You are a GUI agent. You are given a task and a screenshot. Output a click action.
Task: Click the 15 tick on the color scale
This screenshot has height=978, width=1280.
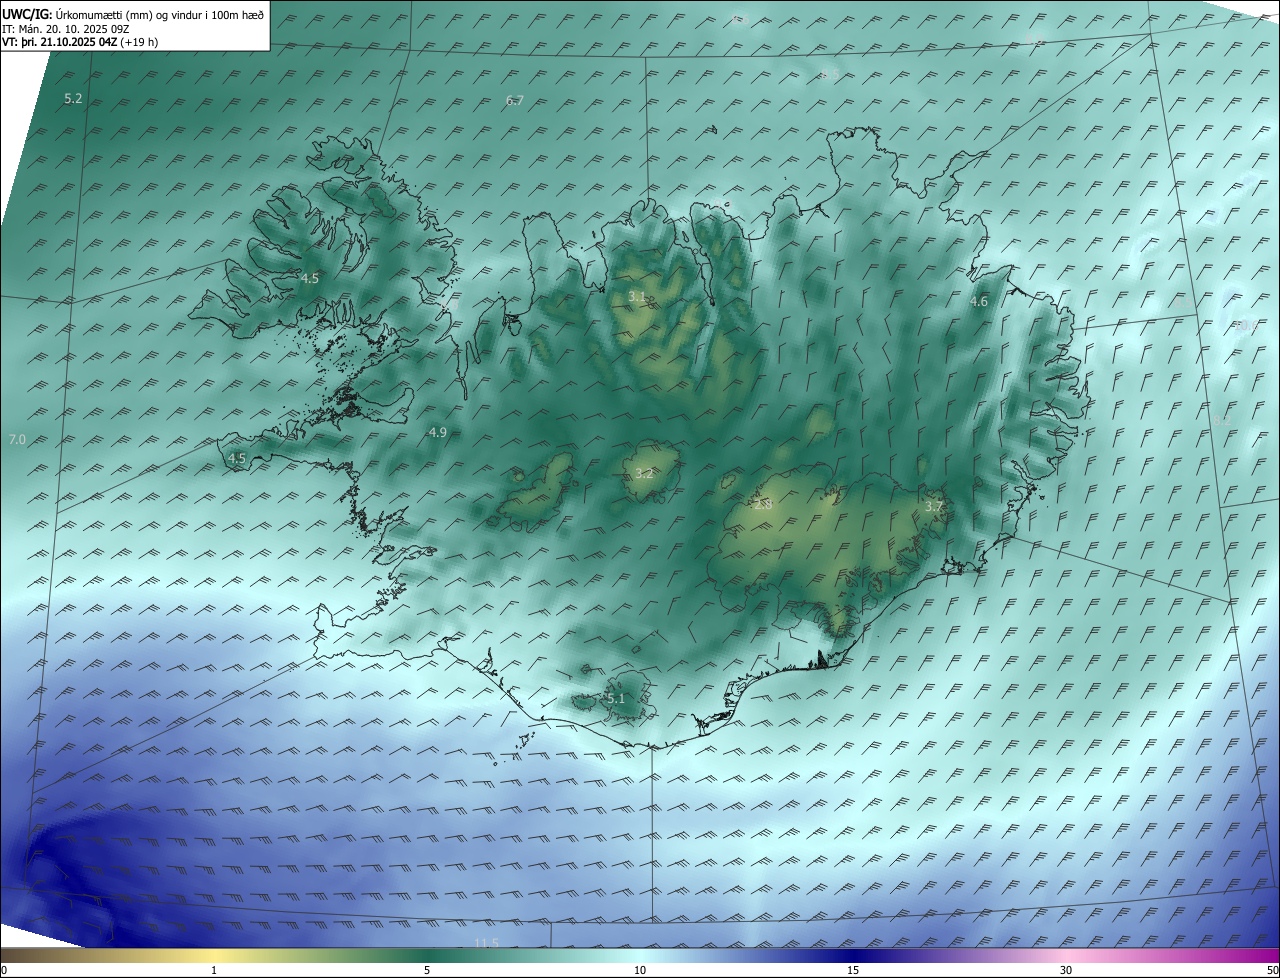tap(853, 970)
